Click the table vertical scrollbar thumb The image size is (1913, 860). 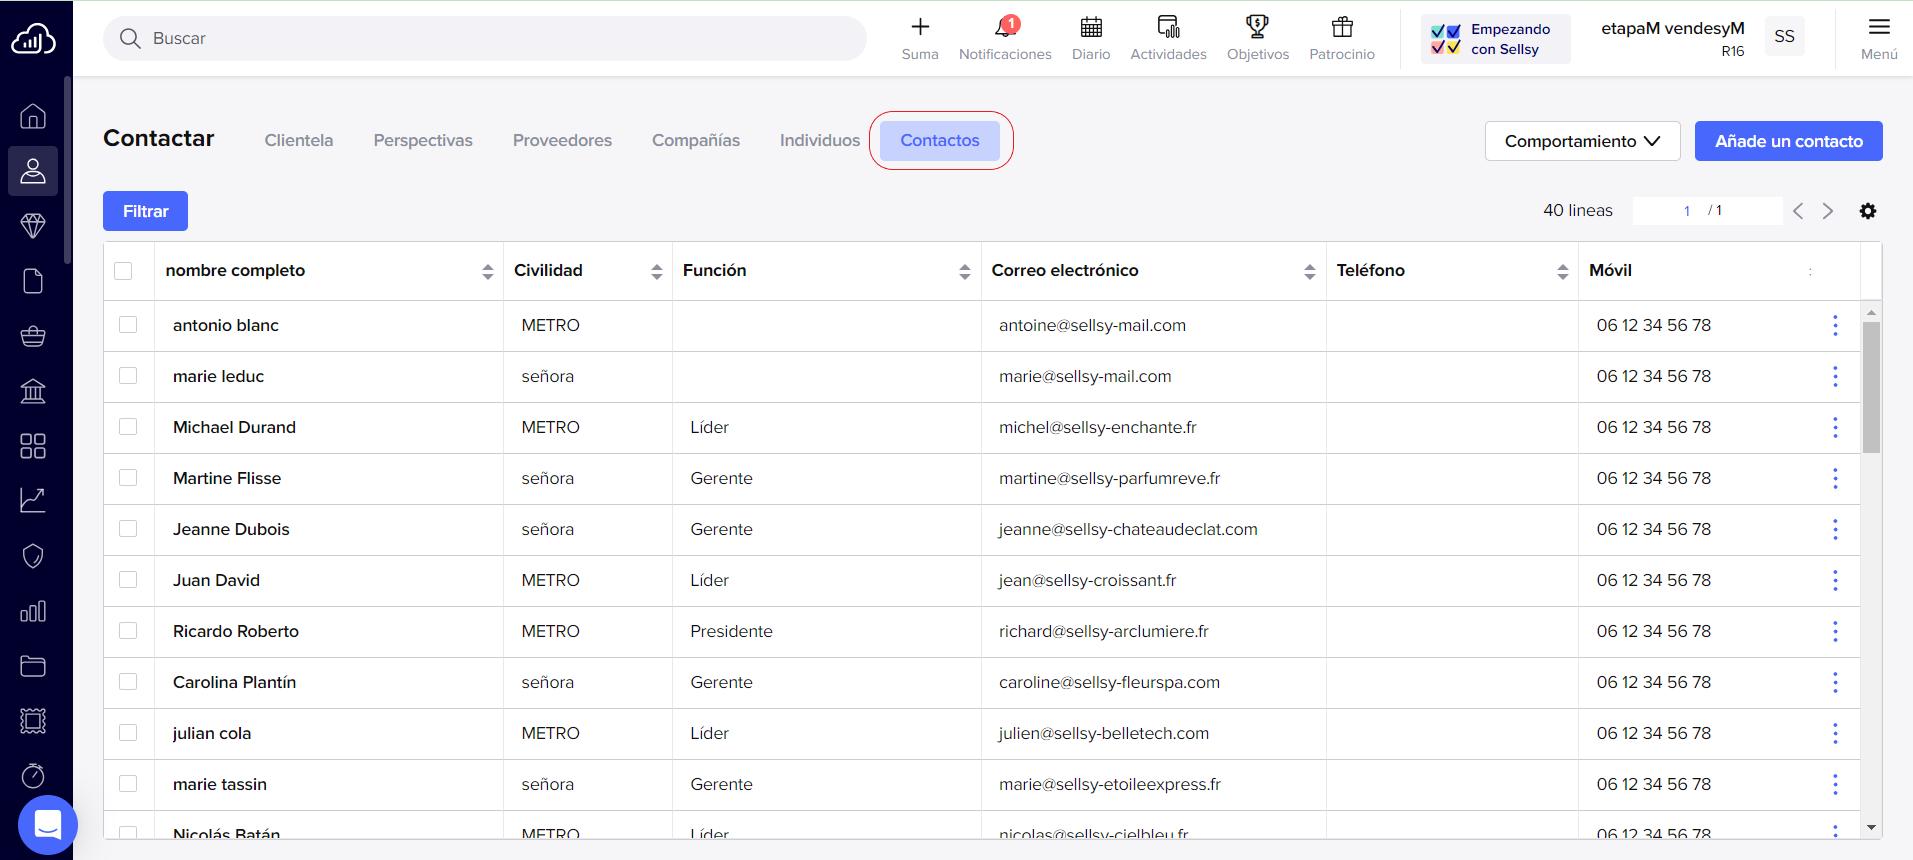point(1871,387)
